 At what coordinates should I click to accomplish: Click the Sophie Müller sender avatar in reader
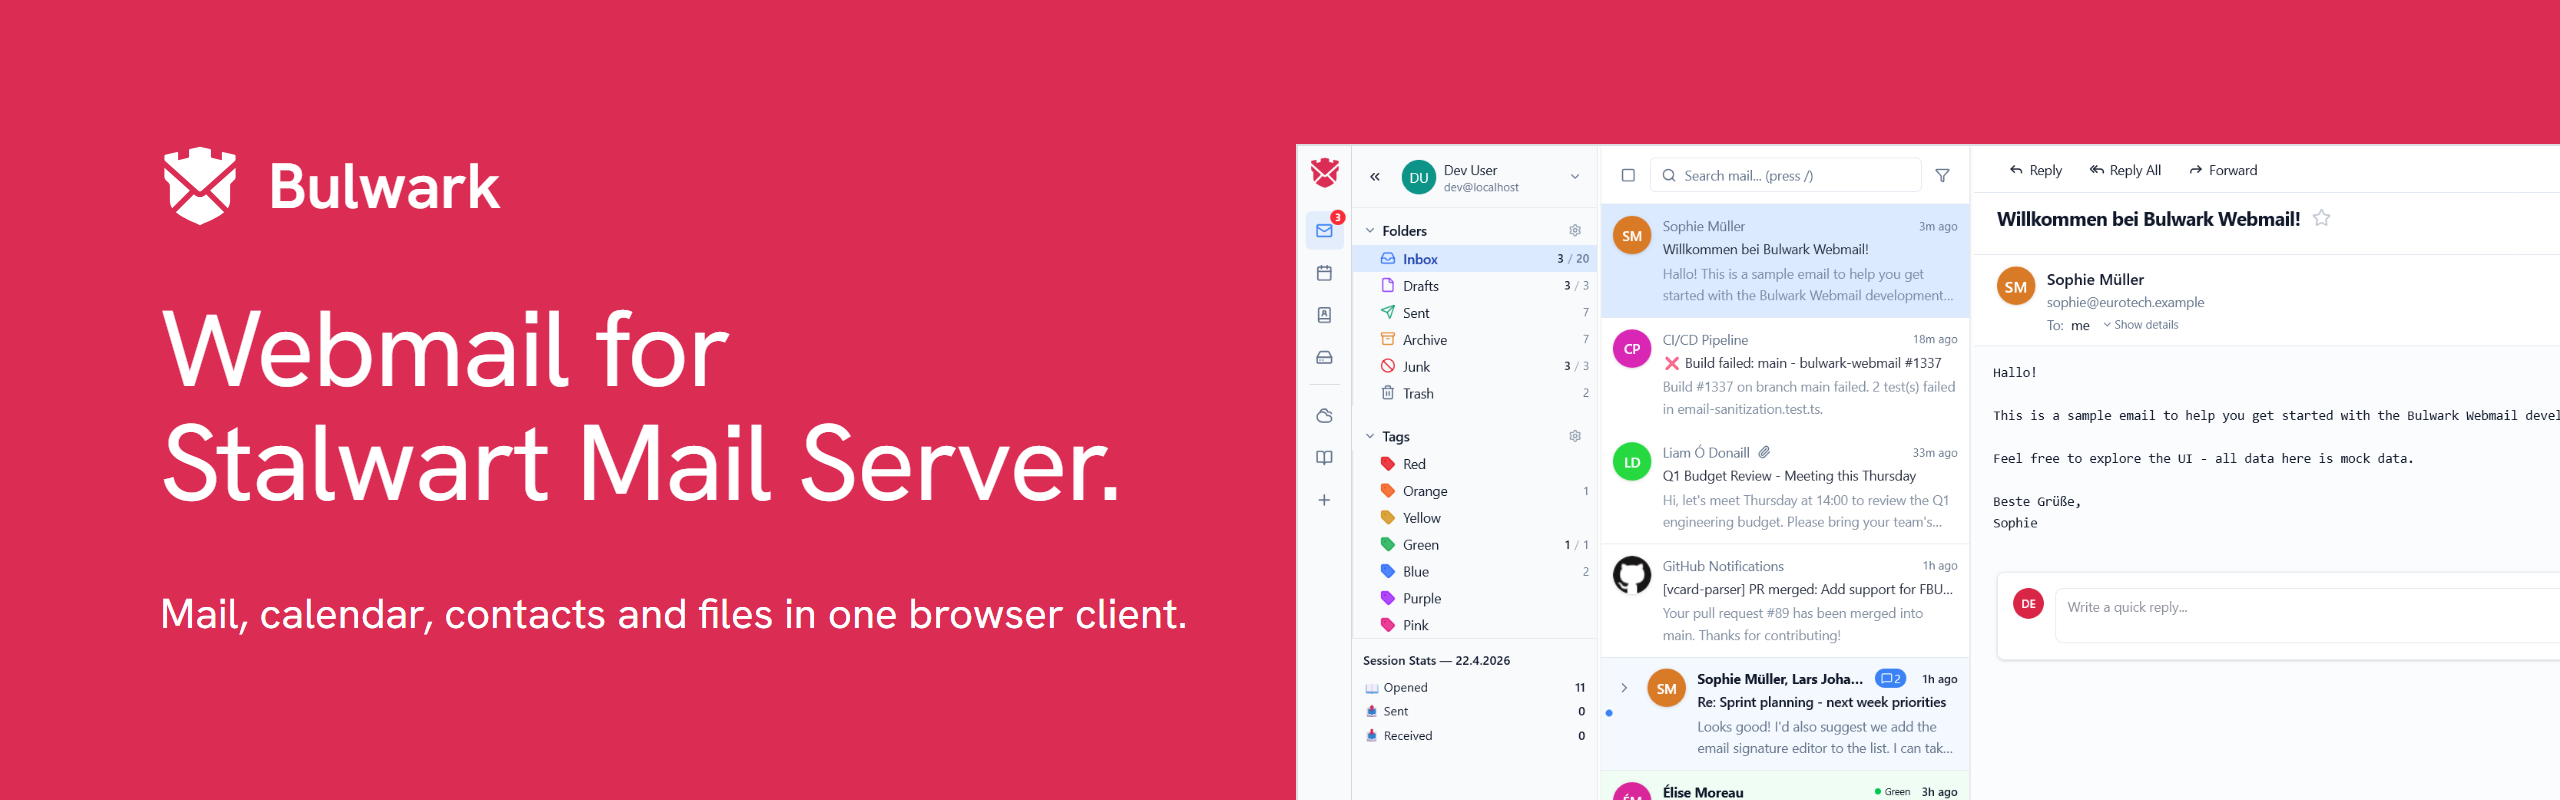pos(2016,287)
